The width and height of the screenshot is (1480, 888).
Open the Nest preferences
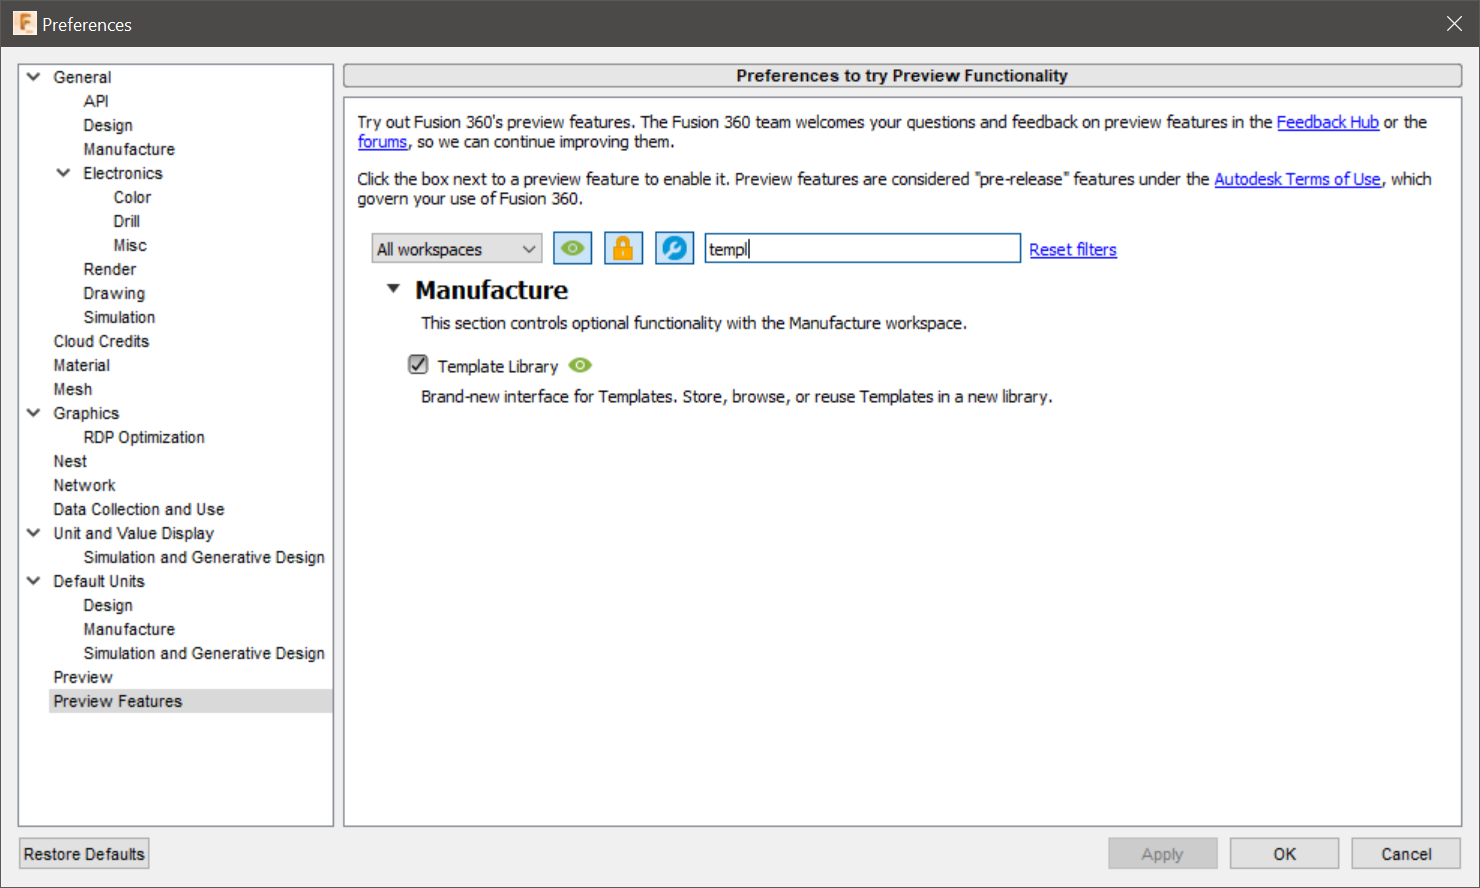[70, 461]
